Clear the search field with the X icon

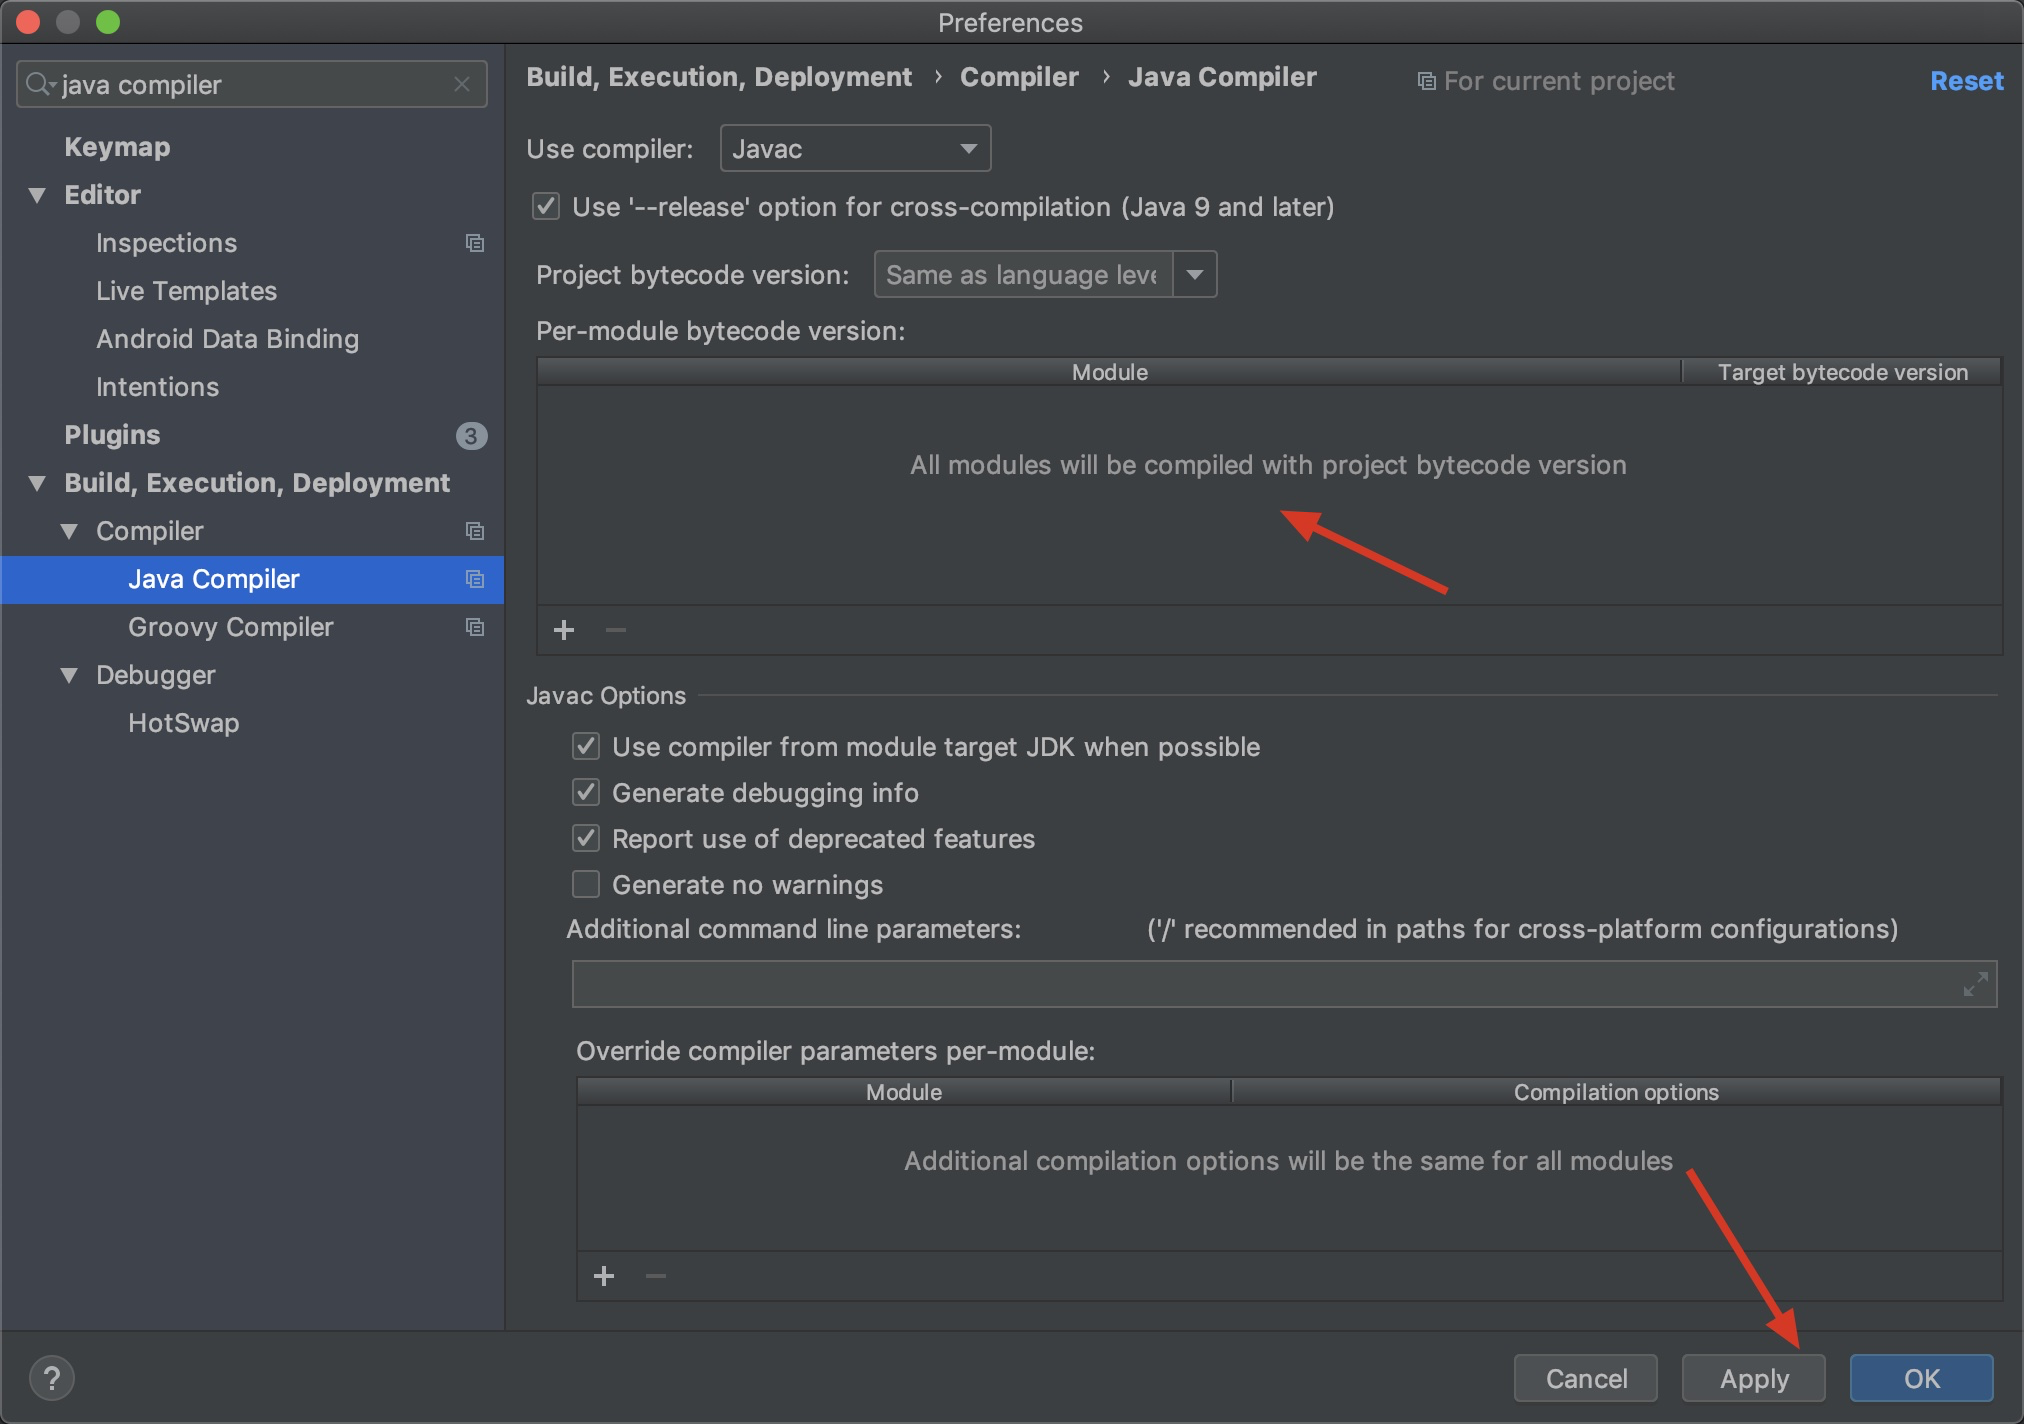coord(461,85)
